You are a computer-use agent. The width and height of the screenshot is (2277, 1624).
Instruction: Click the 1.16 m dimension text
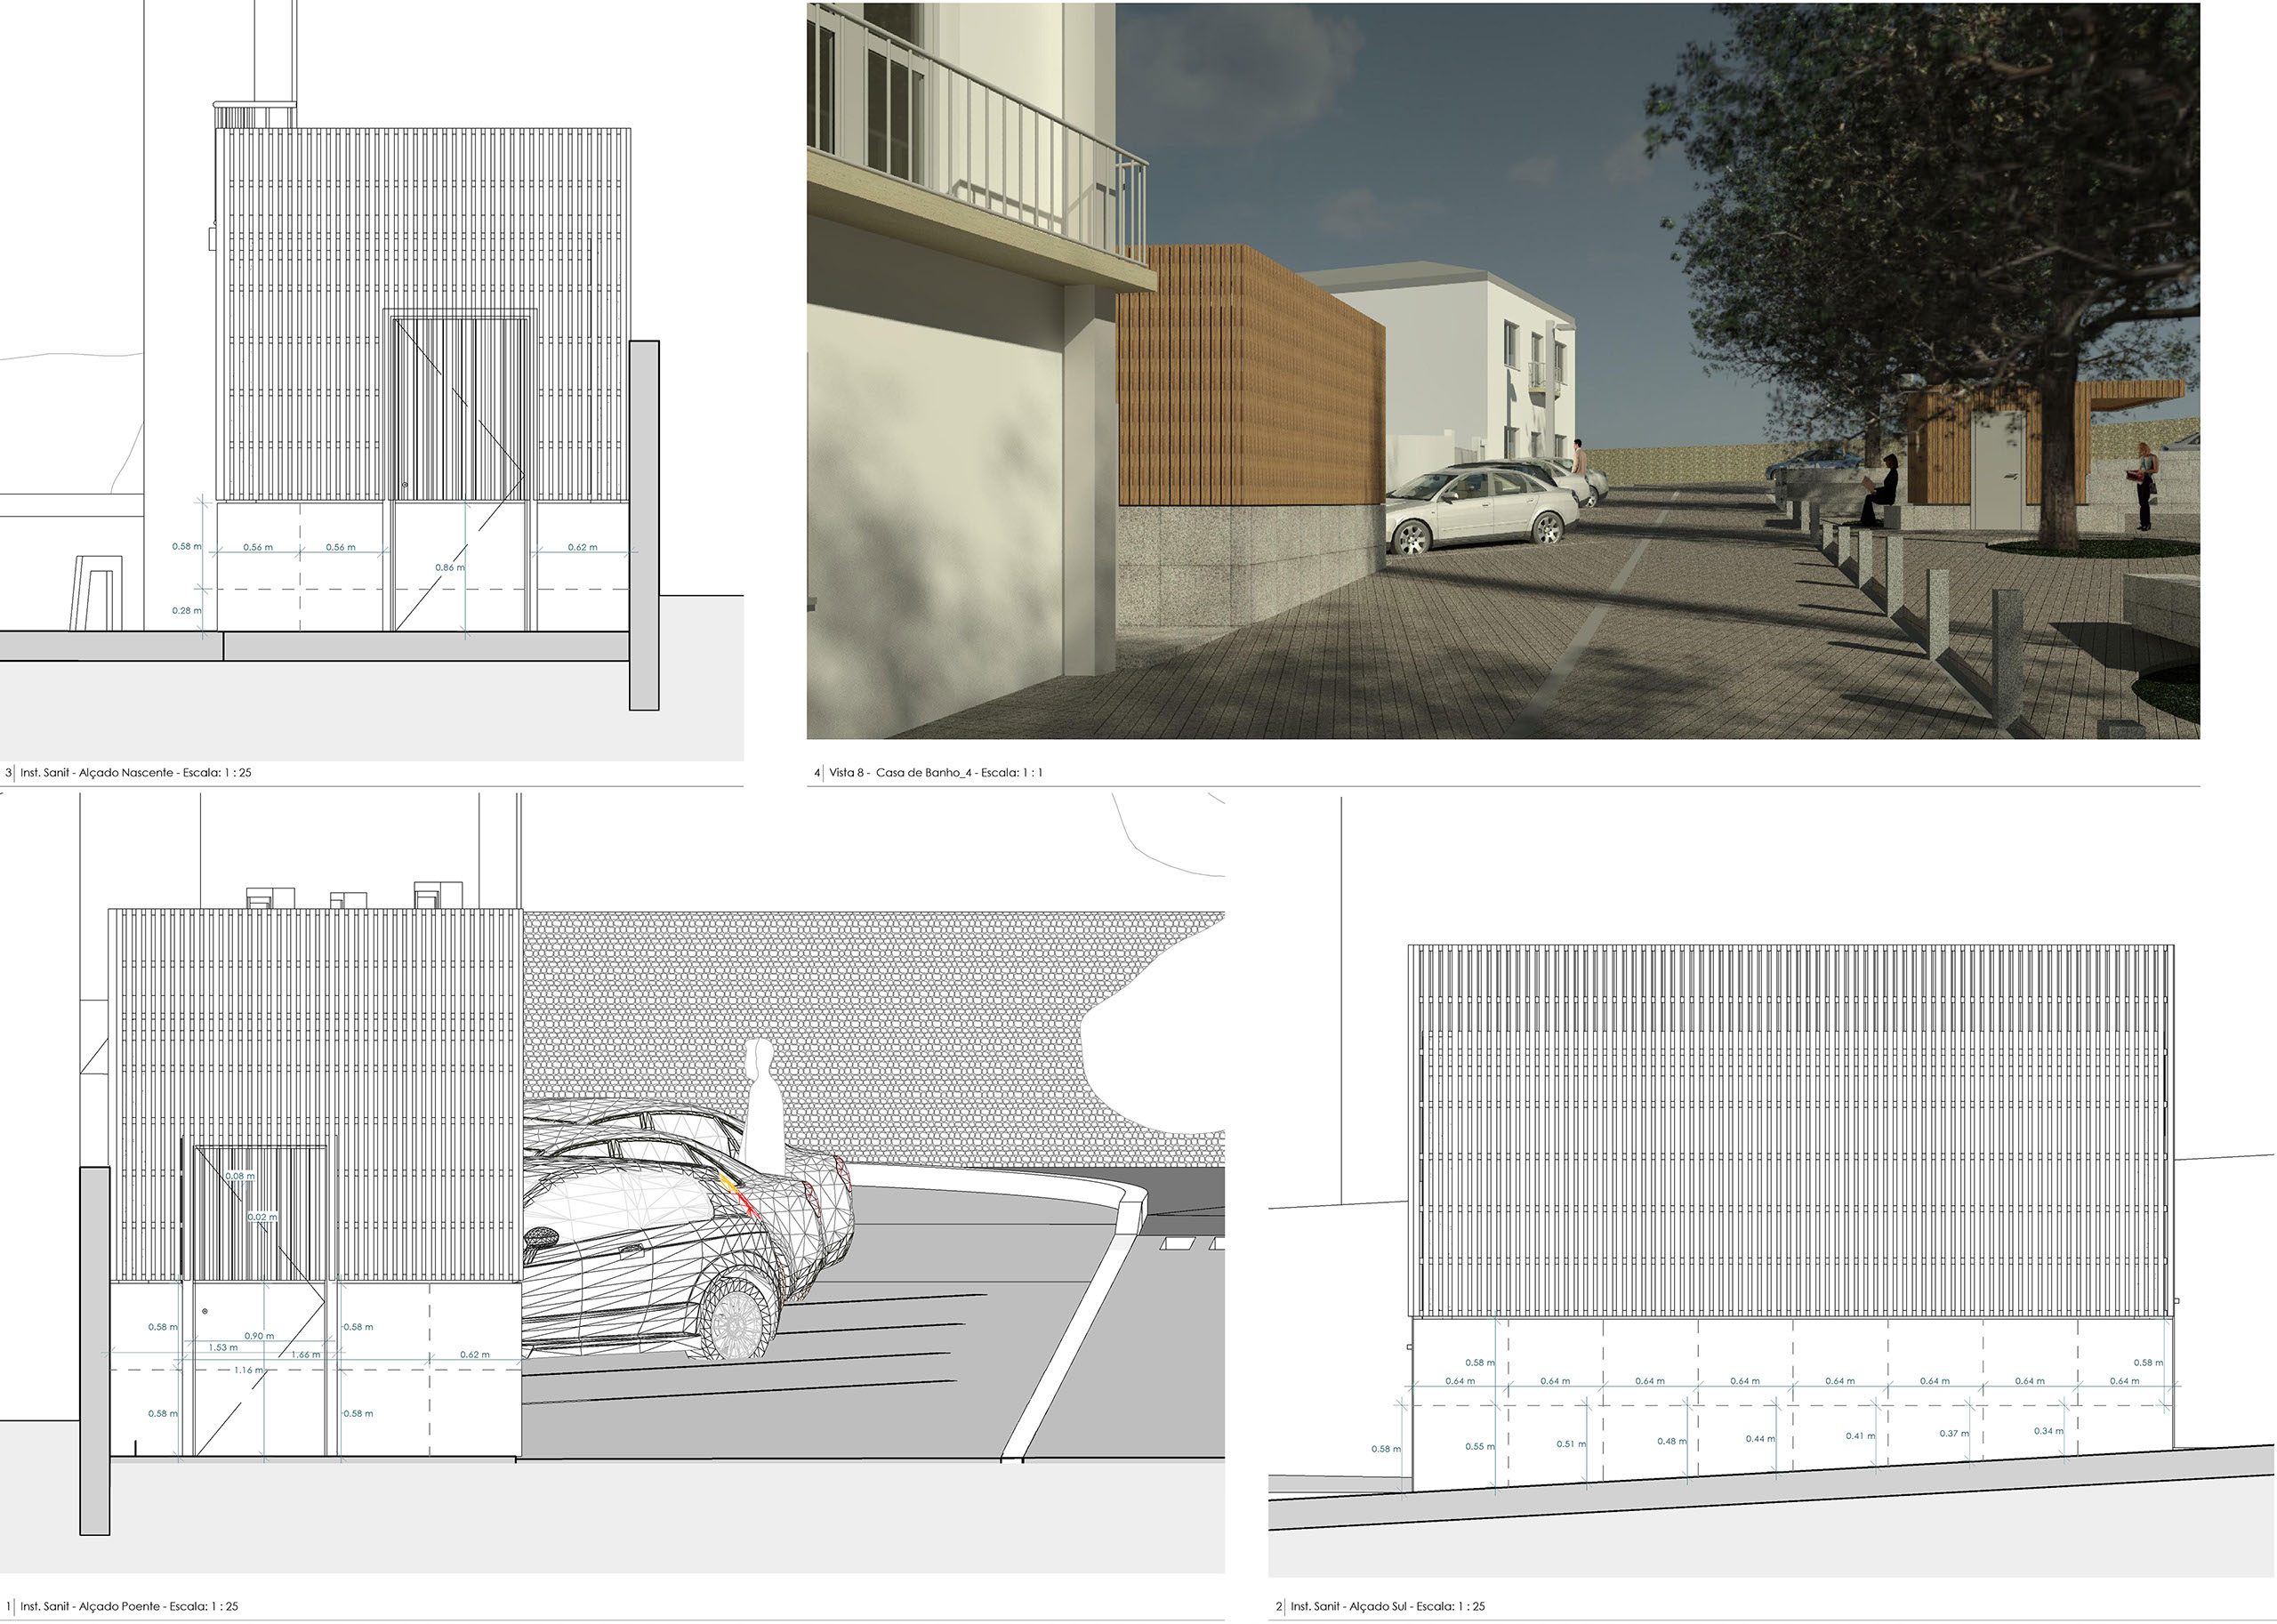click(x=249, y=1369)
